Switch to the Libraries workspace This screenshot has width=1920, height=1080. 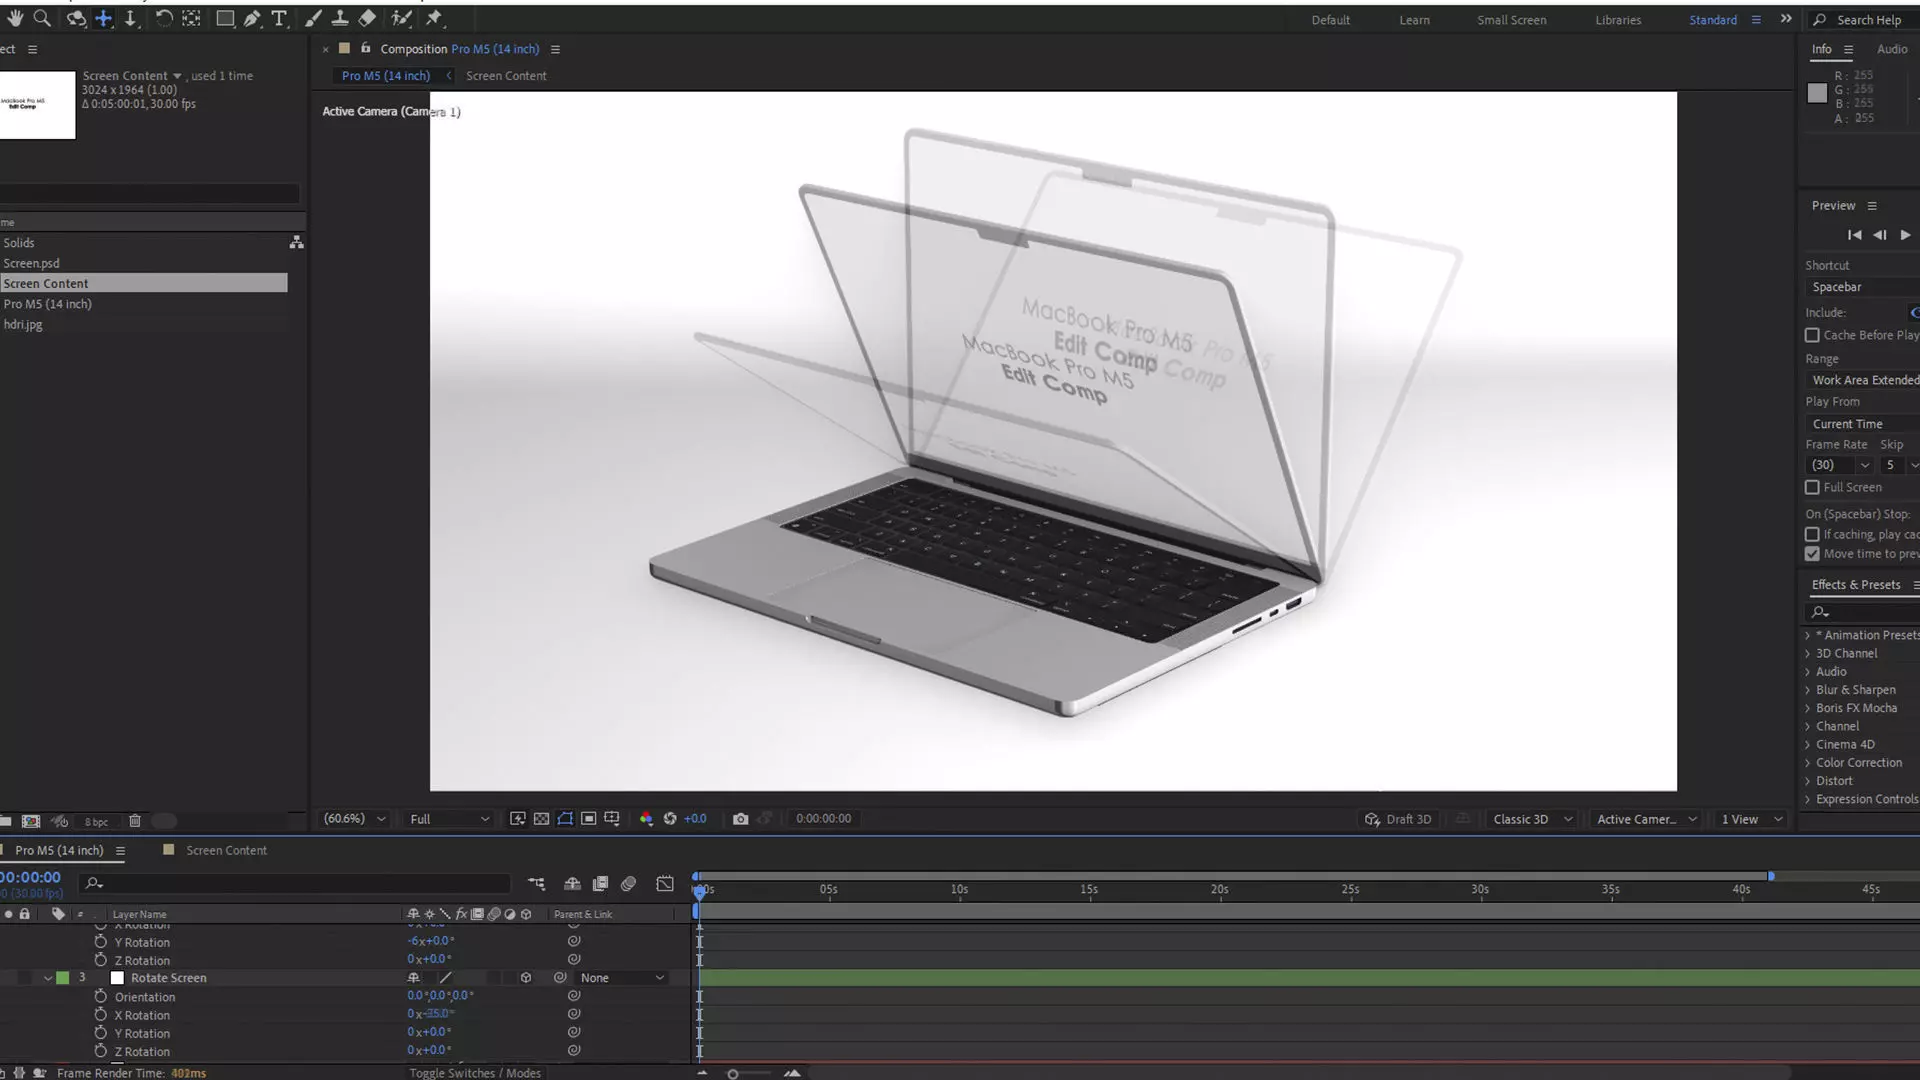click(x=1618, y=20)
